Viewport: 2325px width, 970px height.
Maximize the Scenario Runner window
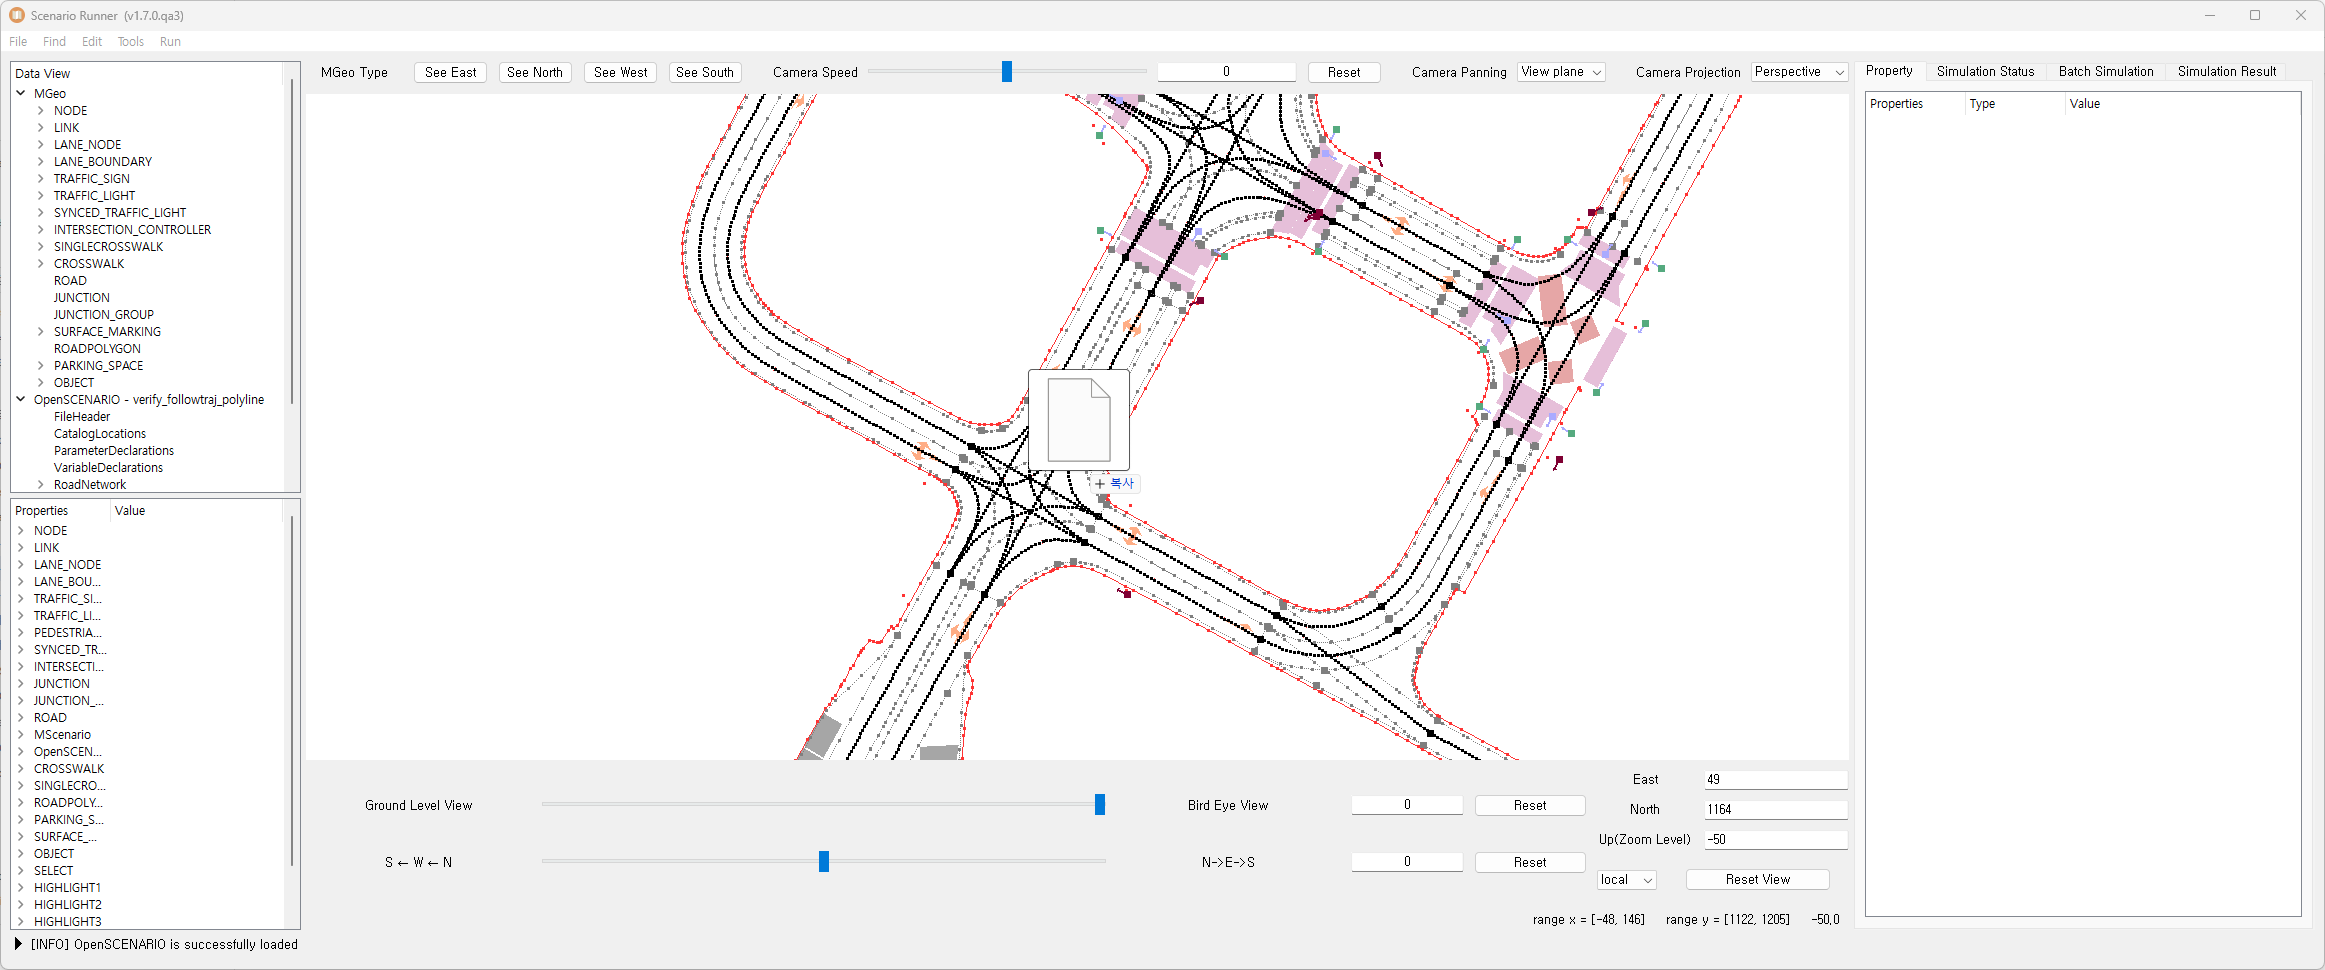click(x=2255, y=15)
